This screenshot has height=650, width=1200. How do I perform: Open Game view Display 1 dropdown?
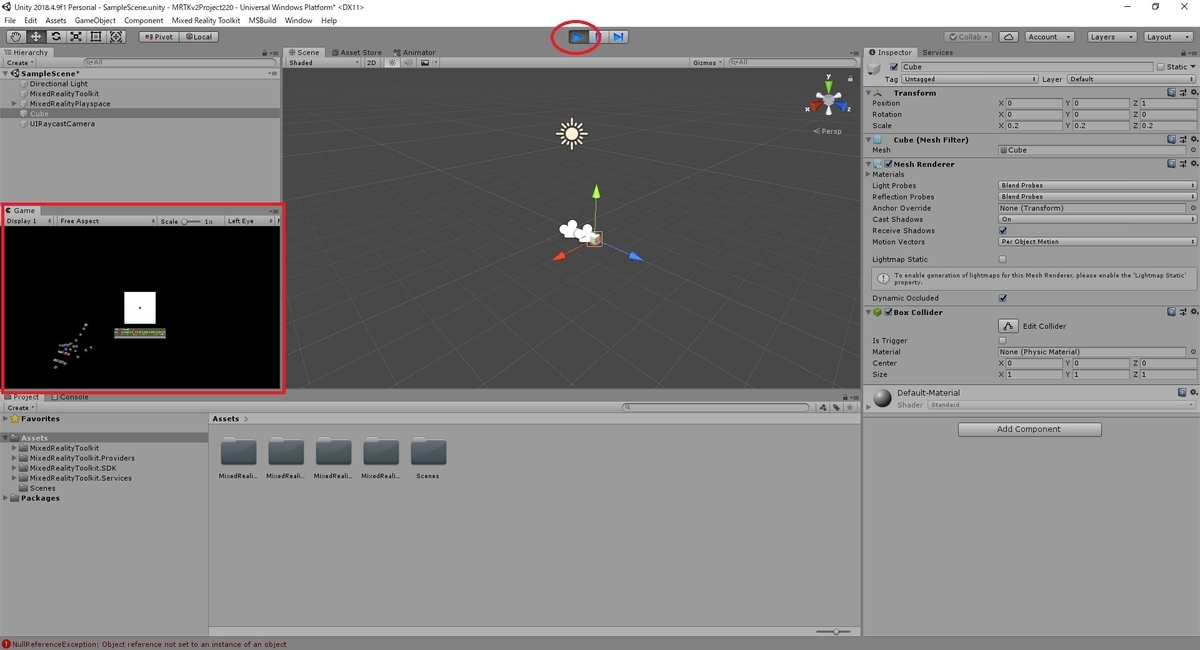click(29, 221)
